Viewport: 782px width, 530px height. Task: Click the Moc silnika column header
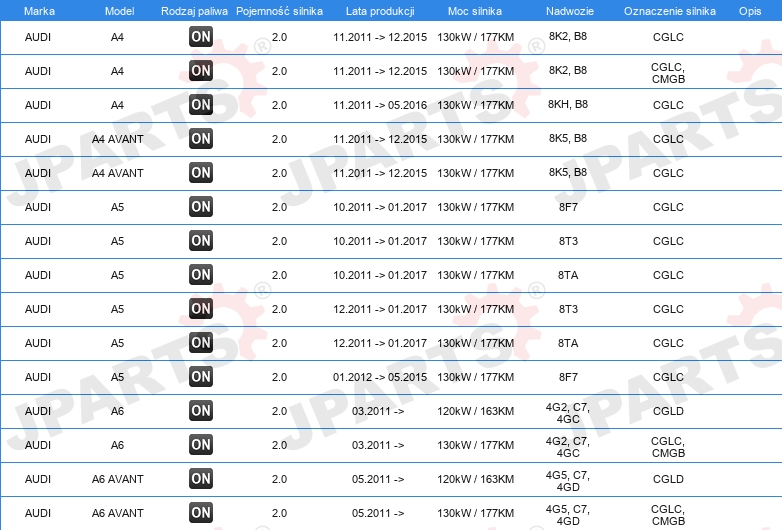pyautogui.click(x=475, y=11)
